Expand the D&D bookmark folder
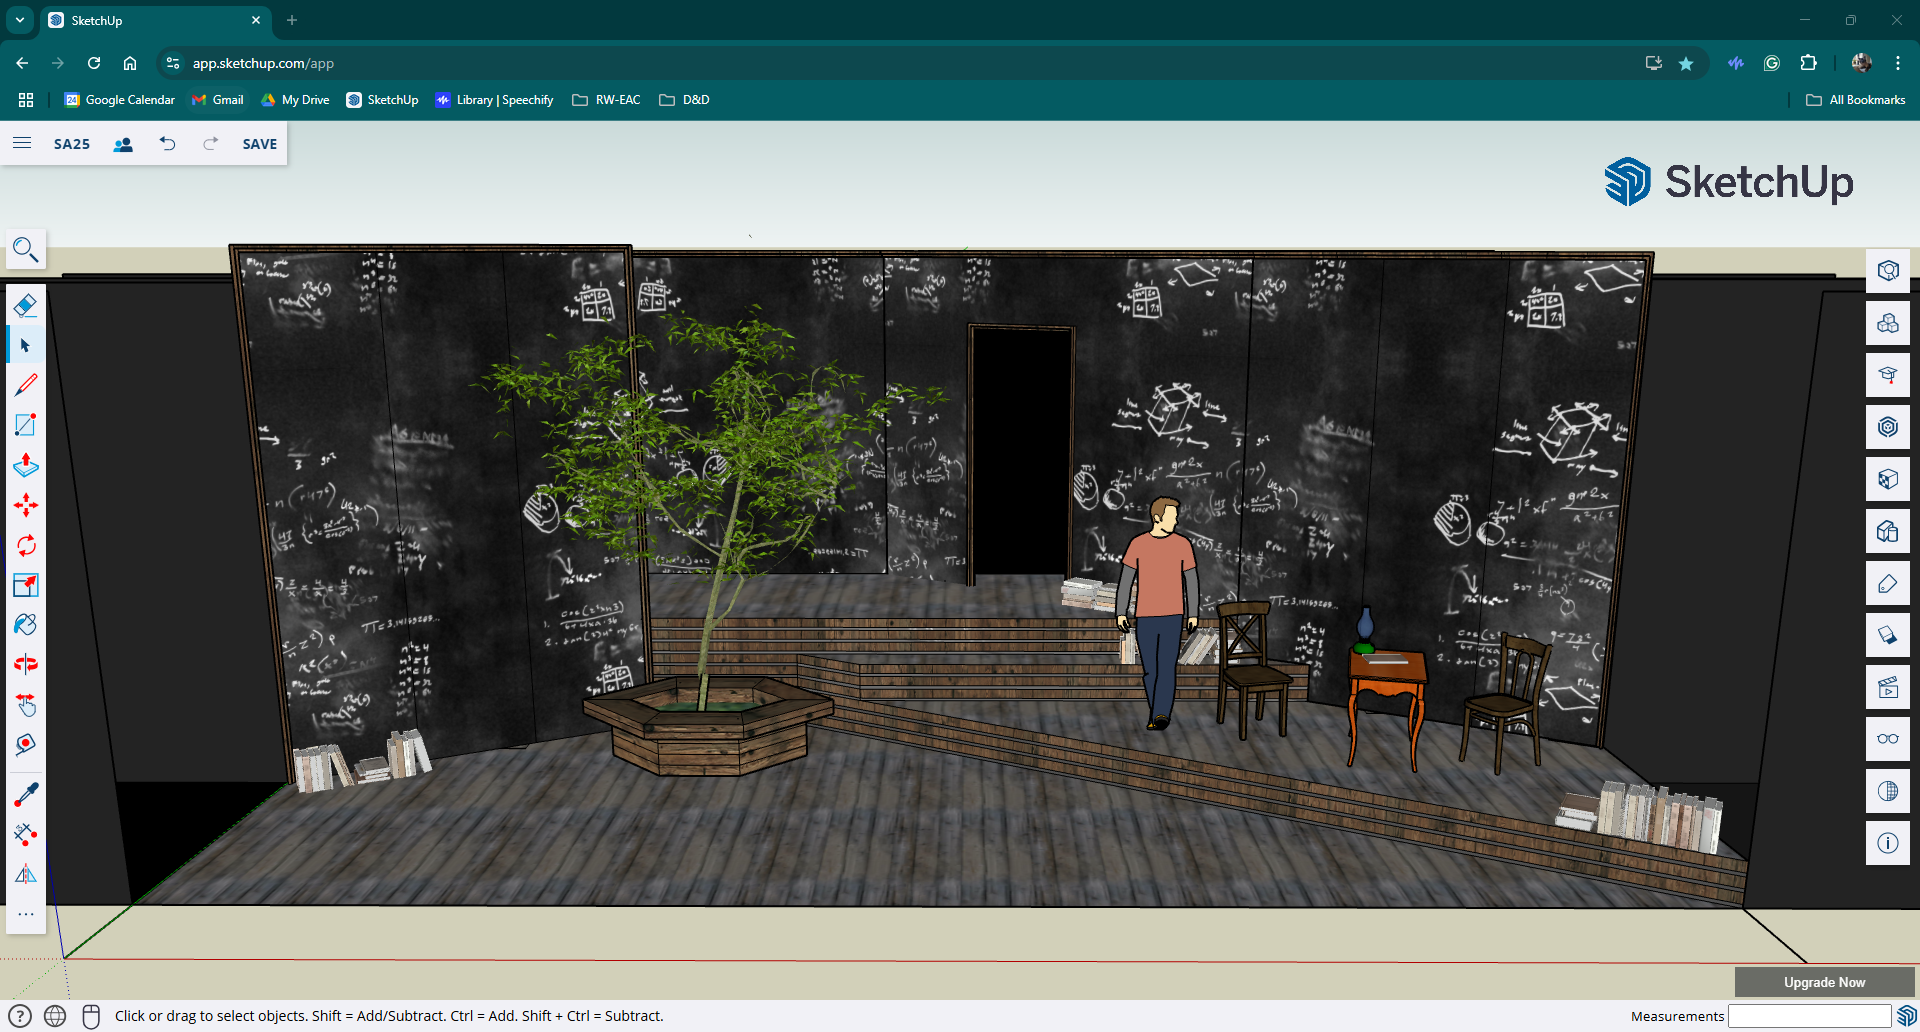This screenshot has width=1920, height=1032. [685, 100]
